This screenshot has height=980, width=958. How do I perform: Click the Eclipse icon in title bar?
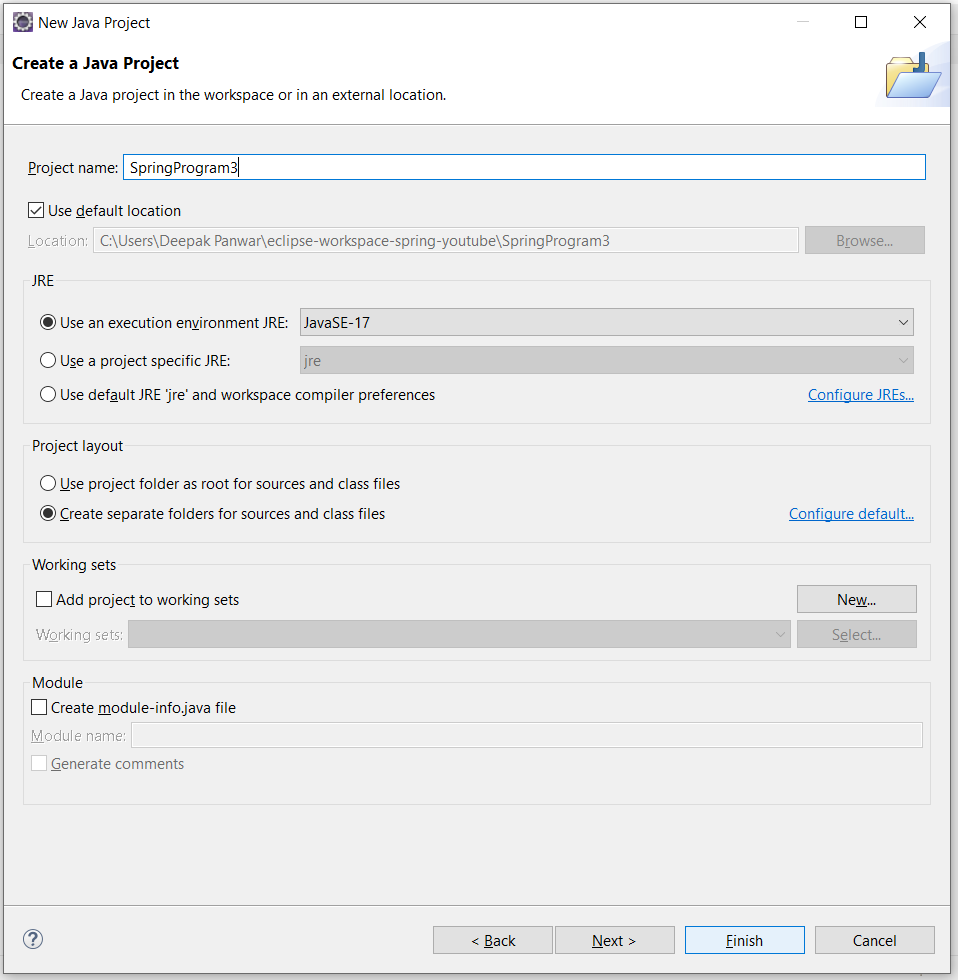point(22,22)
